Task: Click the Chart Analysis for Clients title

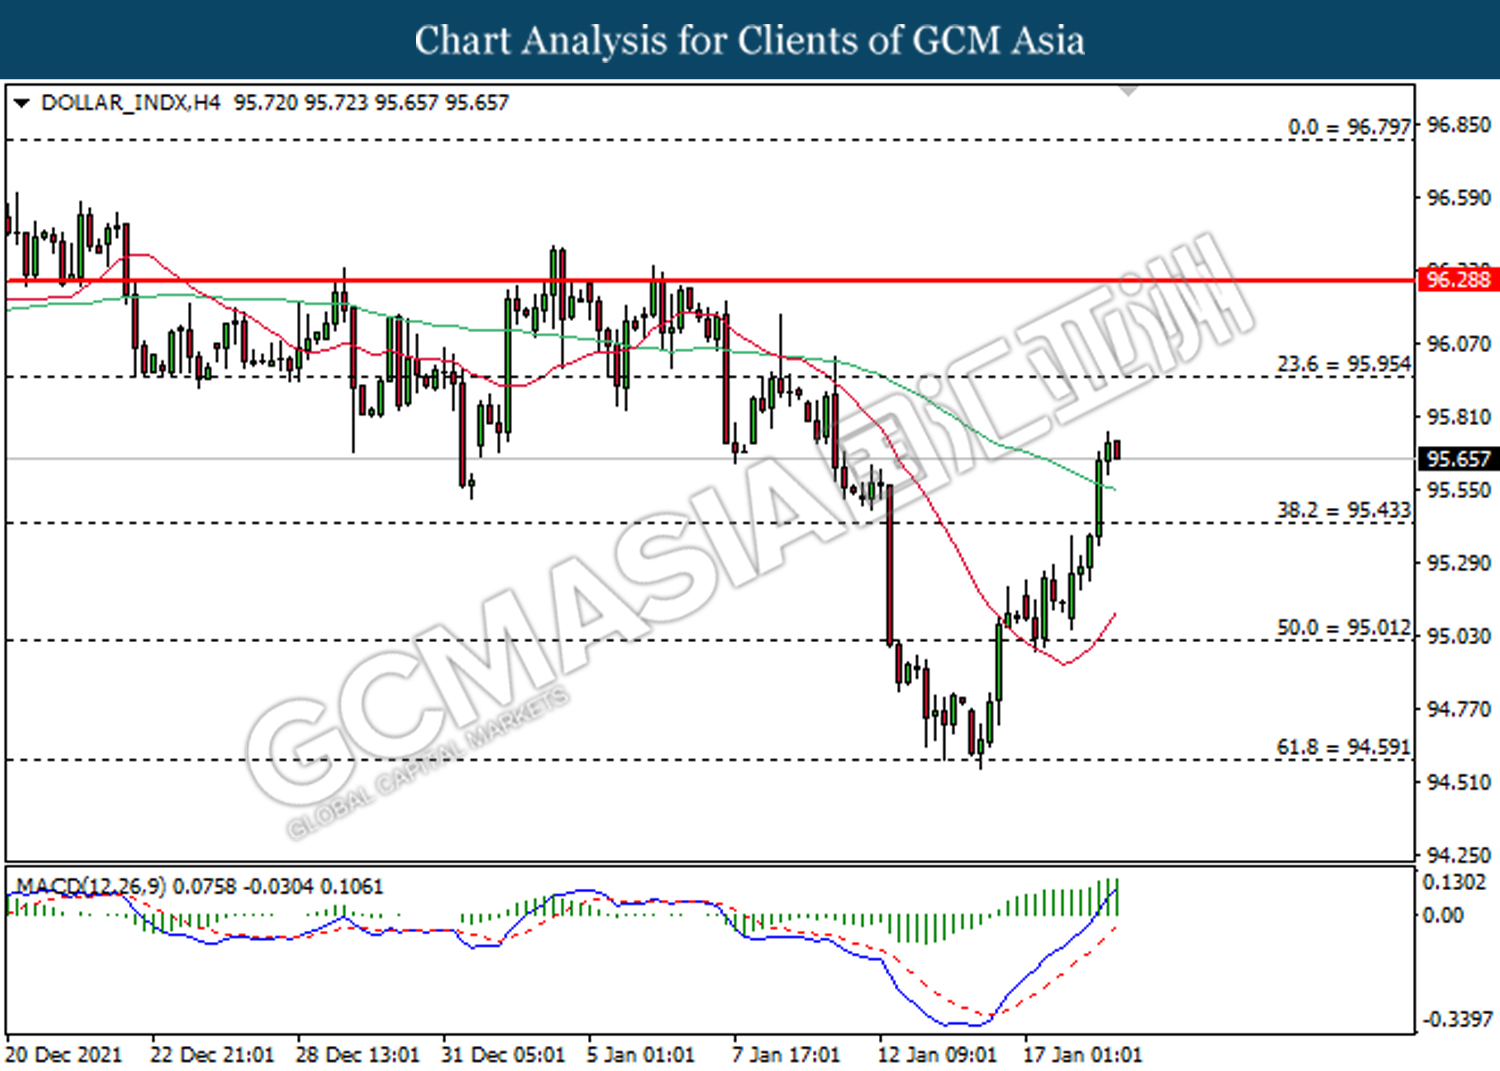Action: point(750,40)
